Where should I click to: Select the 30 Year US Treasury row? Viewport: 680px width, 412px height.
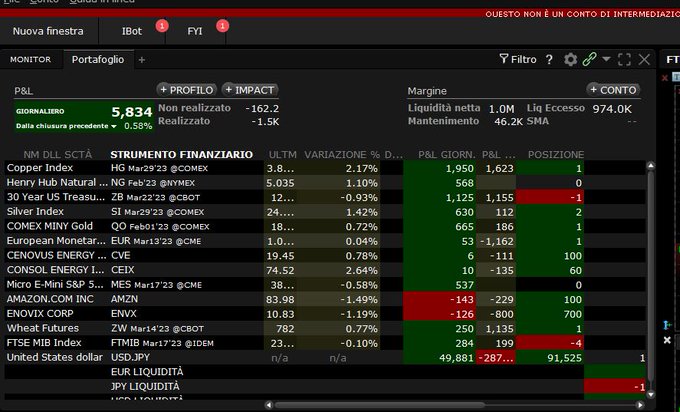pyautogui.click(x=325, y=197)
